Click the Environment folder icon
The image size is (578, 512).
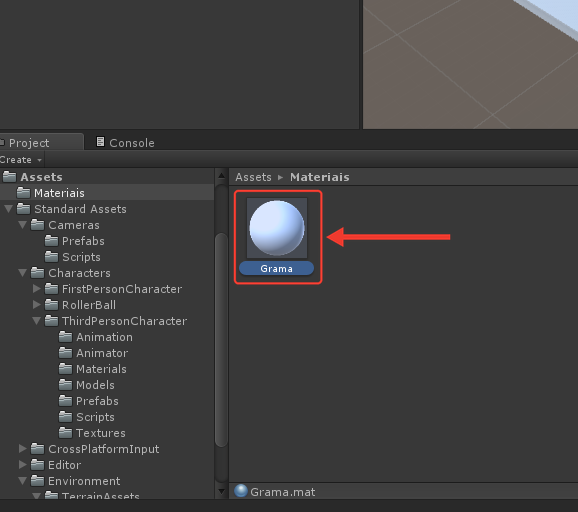38,480
